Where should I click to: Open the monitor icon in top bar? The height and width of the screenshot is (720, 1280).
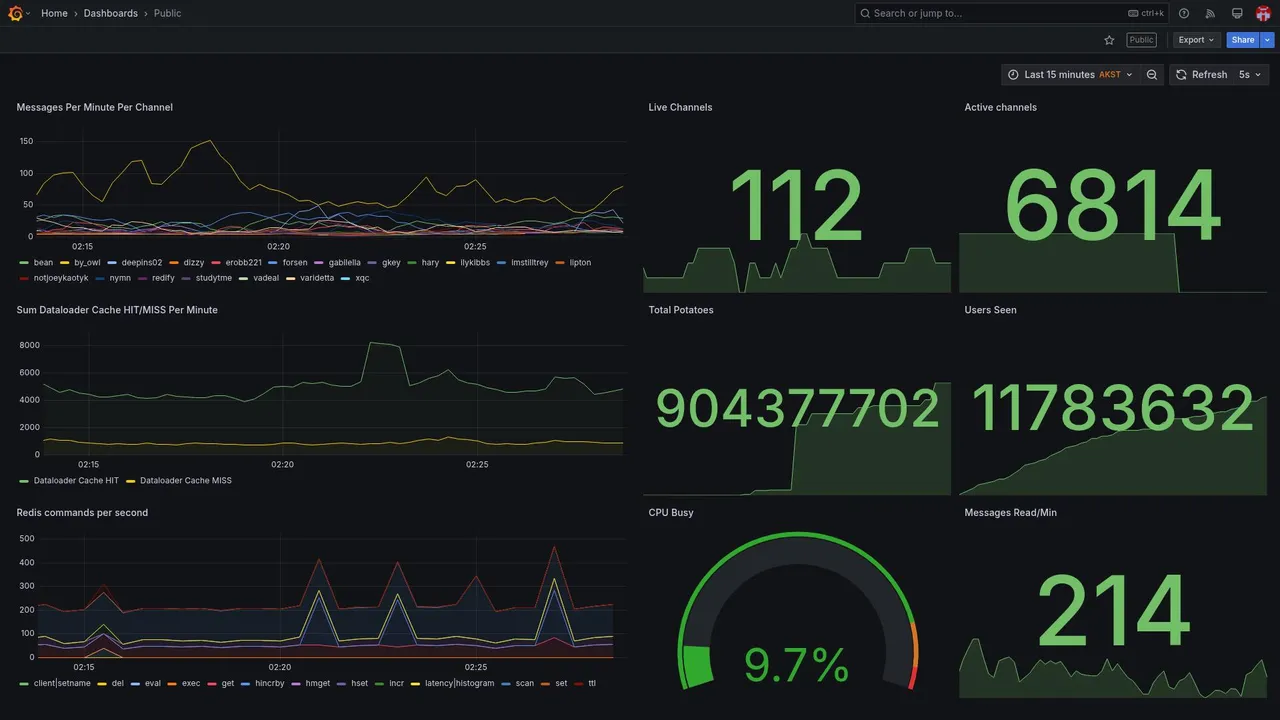[x=1237, y=13]
